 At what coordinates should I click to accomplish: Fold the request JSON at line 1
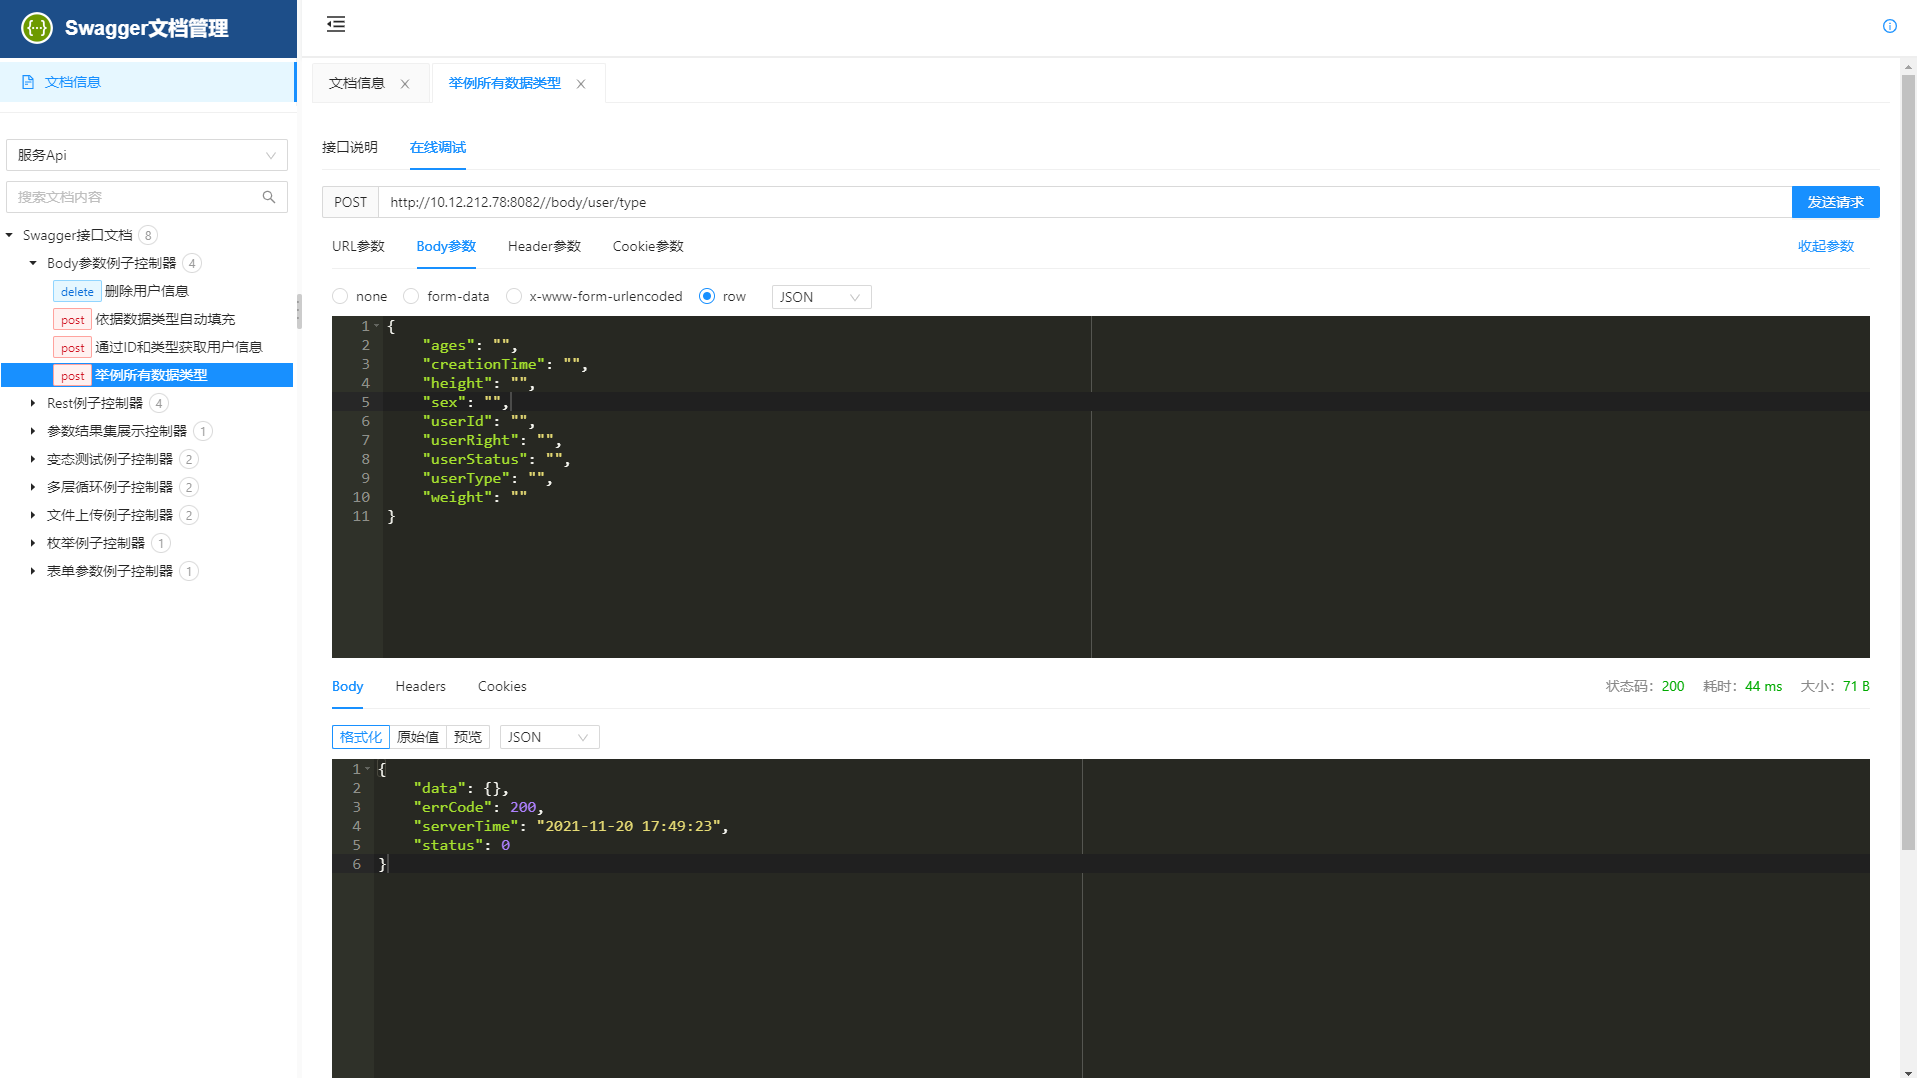377,326
